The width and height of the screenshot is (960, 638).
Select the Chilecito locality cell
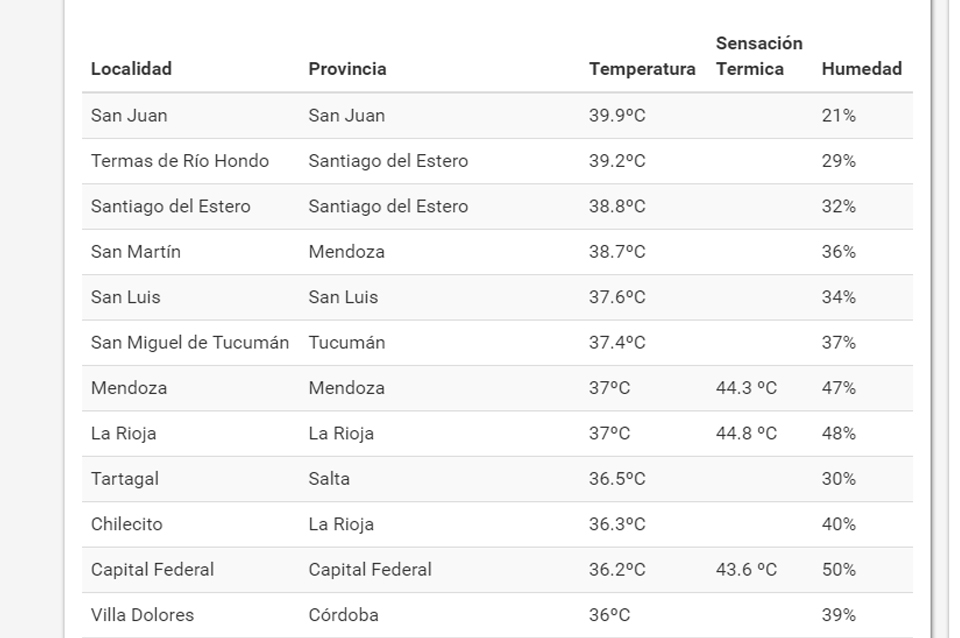click(x=126, y=524)
